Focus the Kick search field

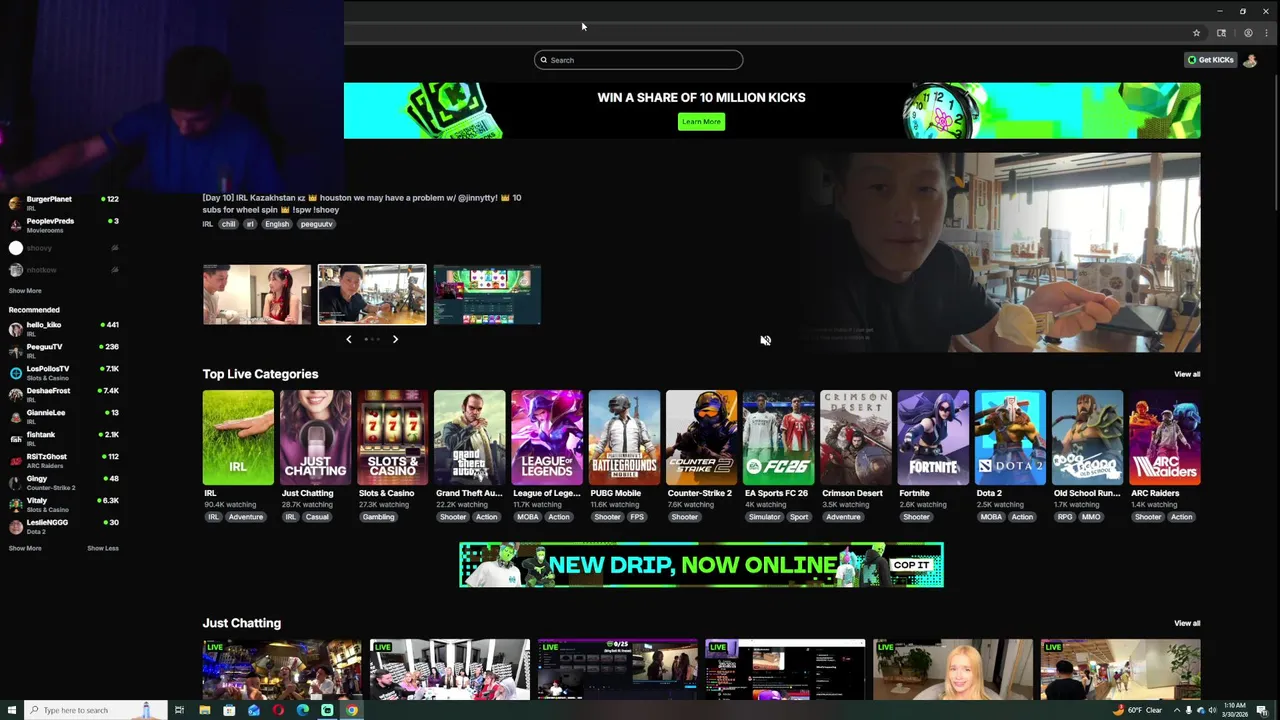(x=638, y=60)
